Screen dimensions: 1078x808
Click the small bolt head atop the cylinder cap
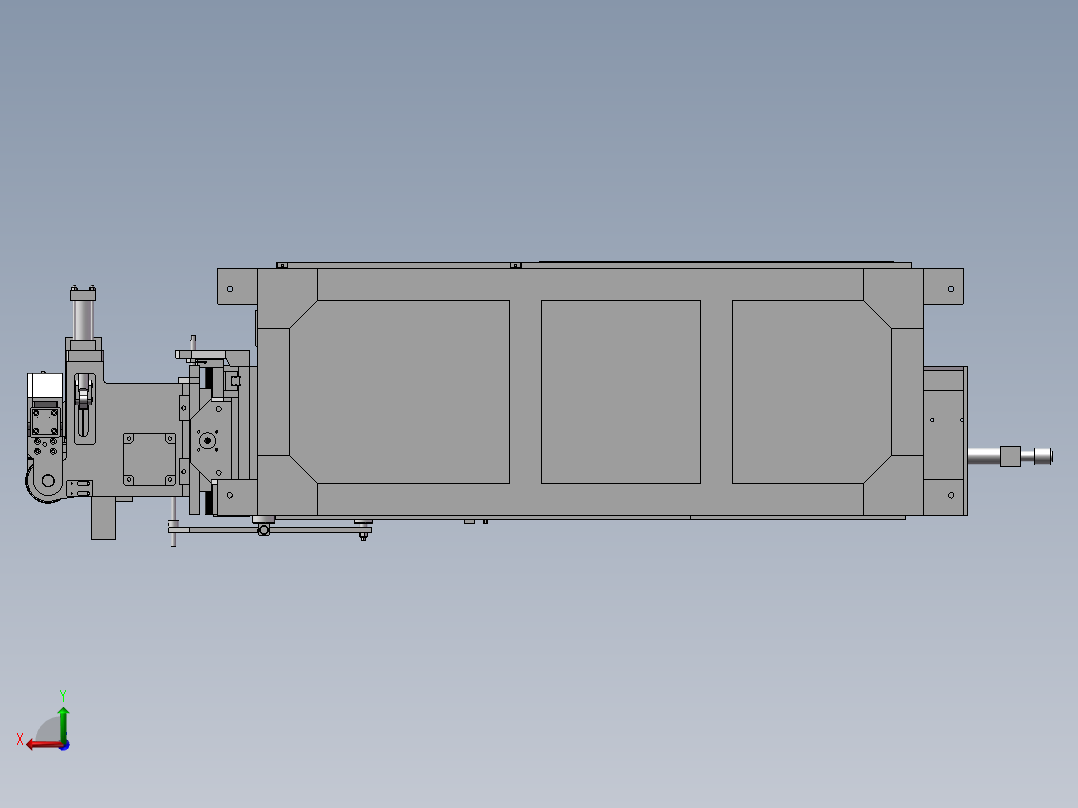click(75, 287)
